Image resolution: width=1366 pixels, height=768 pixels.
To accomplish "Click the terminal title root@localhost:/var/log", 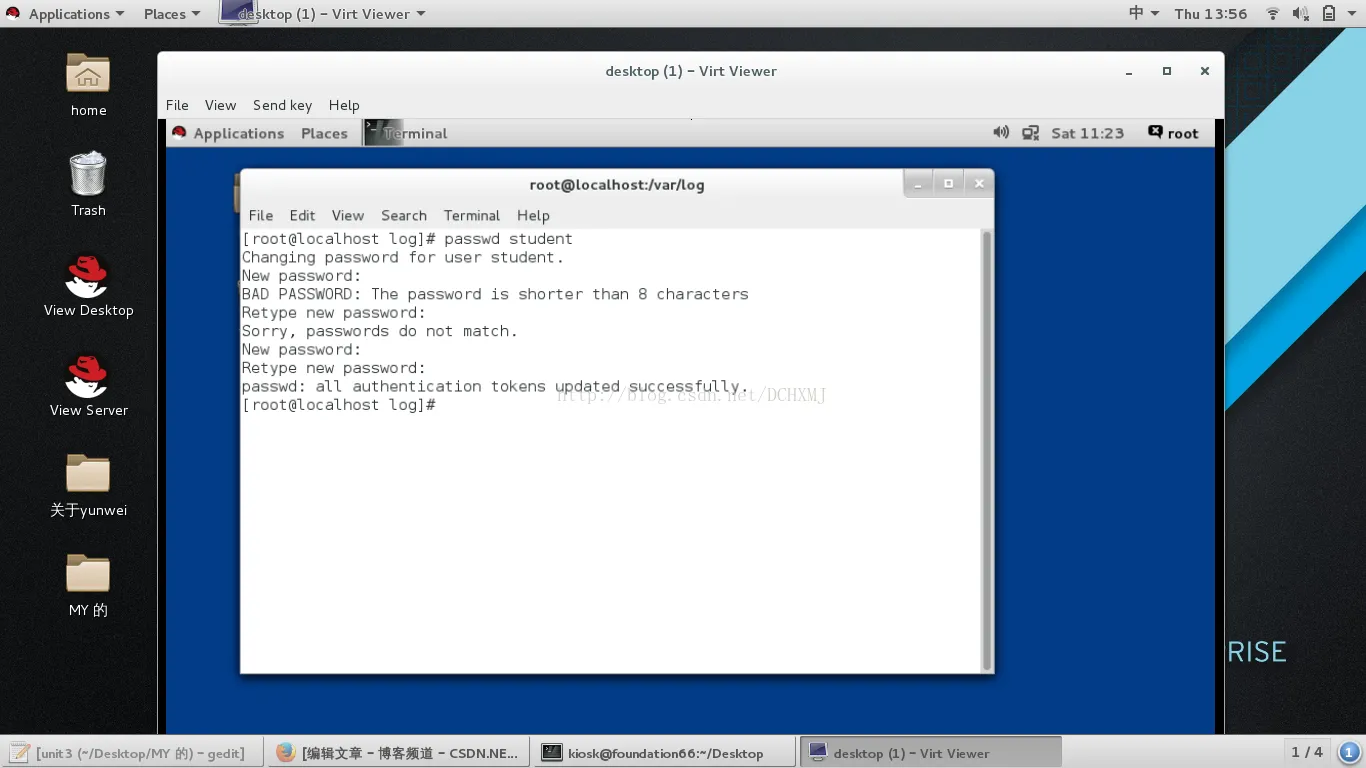I will coord(617,185).
